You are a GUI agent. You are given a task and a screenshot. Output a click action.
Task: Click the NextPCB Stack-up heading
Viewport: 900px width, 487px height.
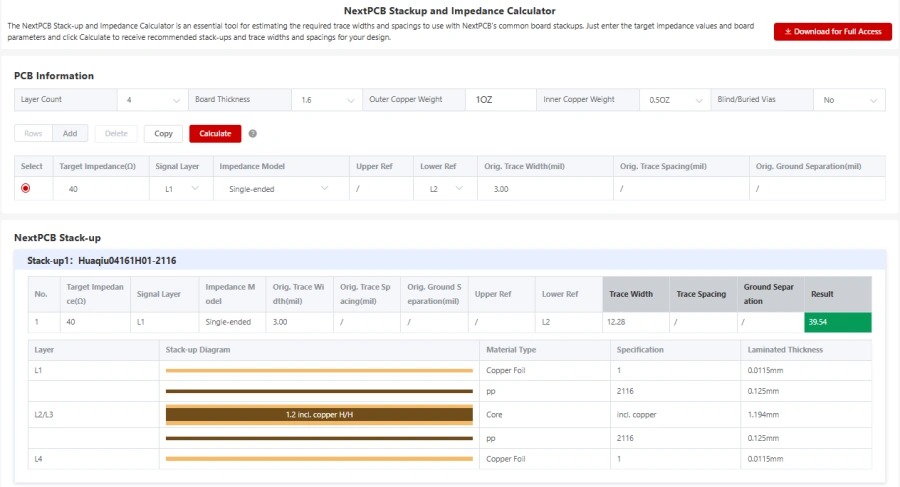tap(57, 238)
